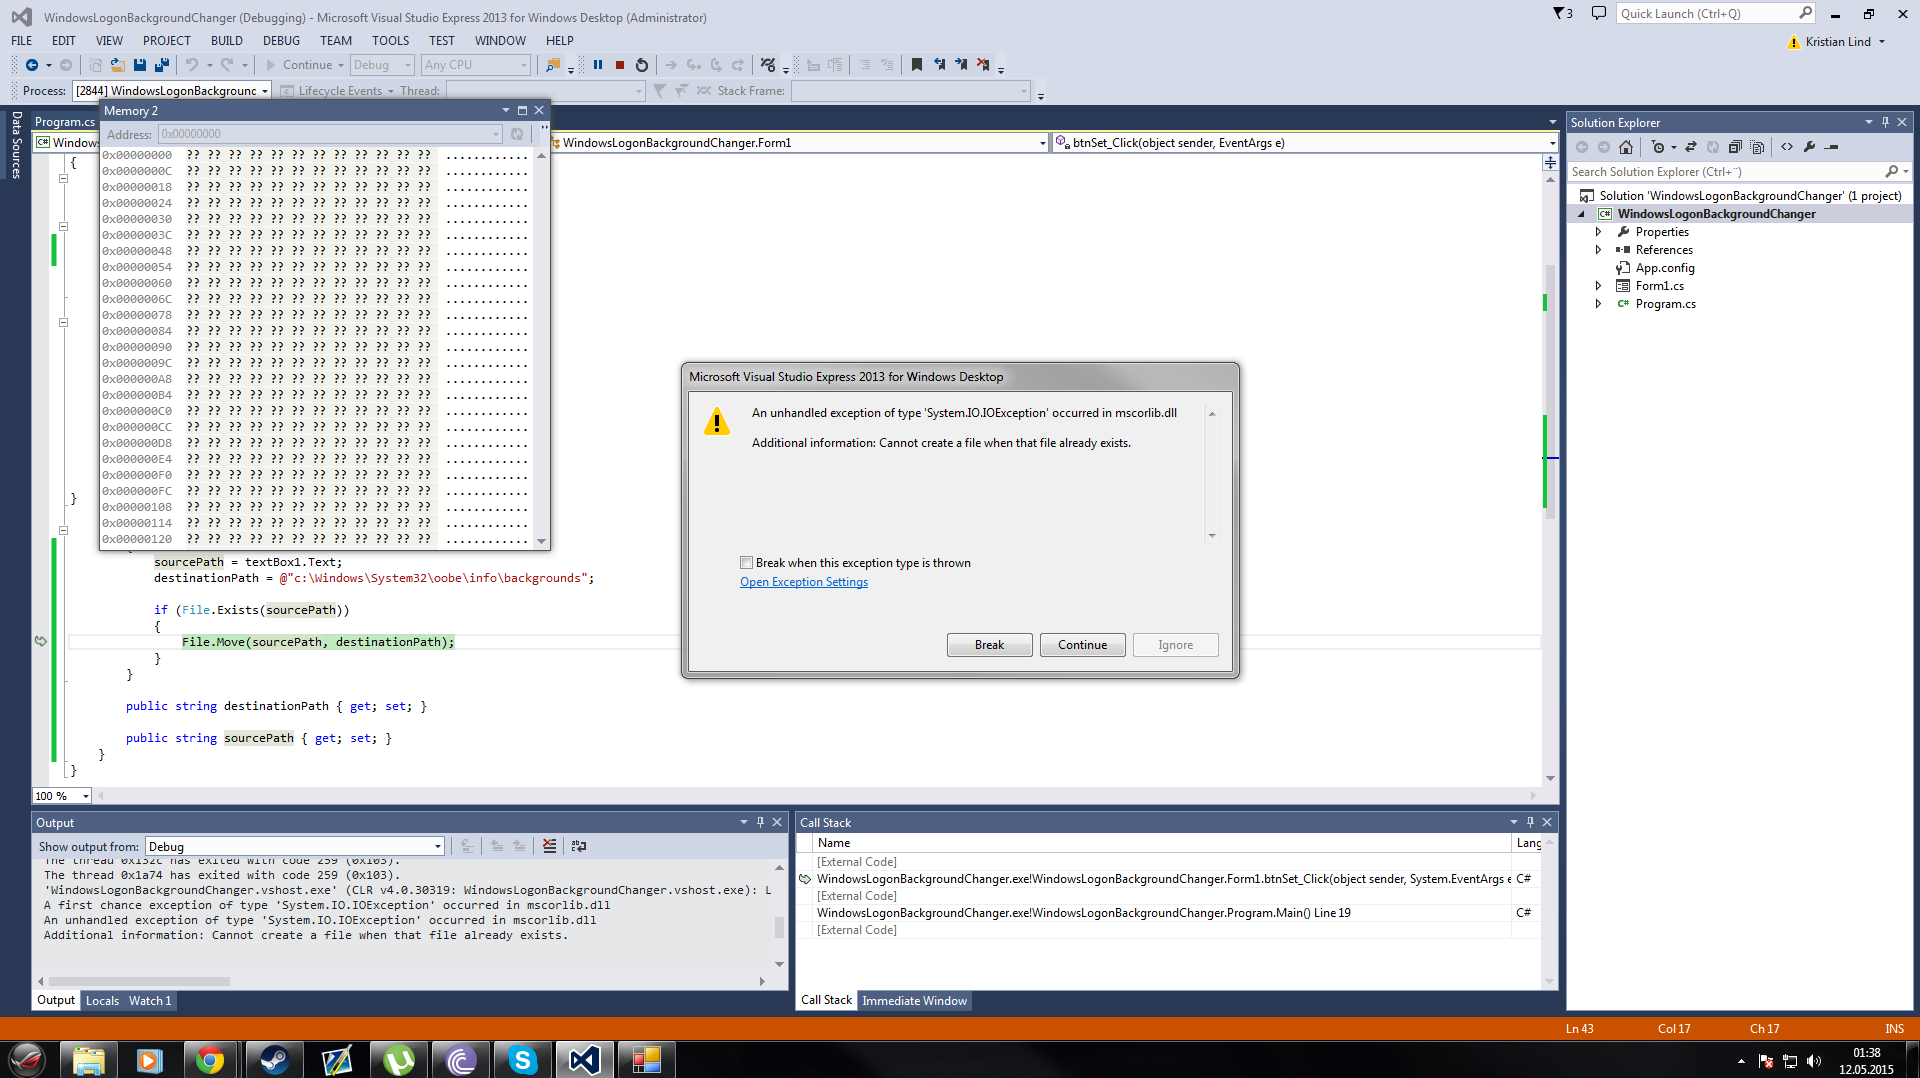Clear all bookmarks with red X icon

983,65
